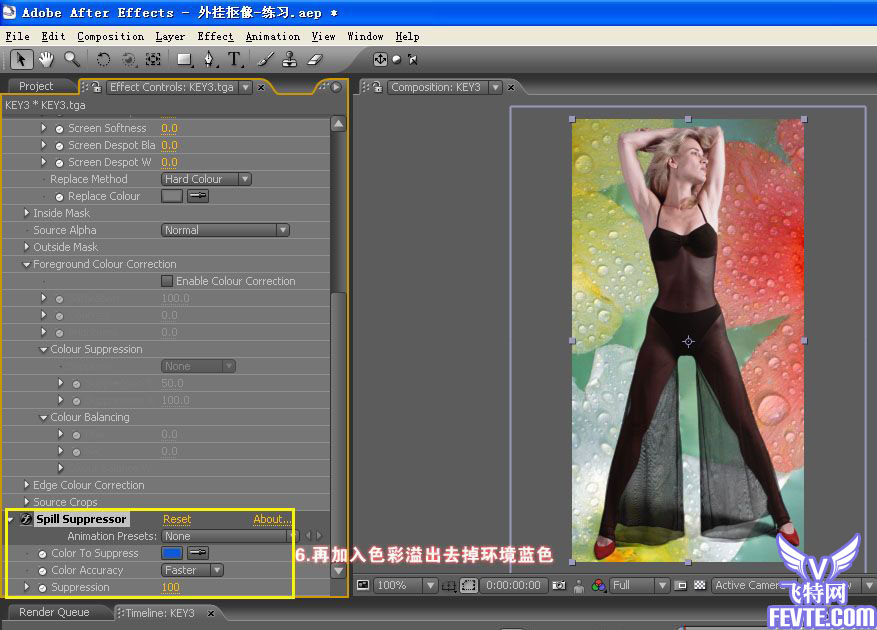Open the Animation menu

click(x=272, y=36)
